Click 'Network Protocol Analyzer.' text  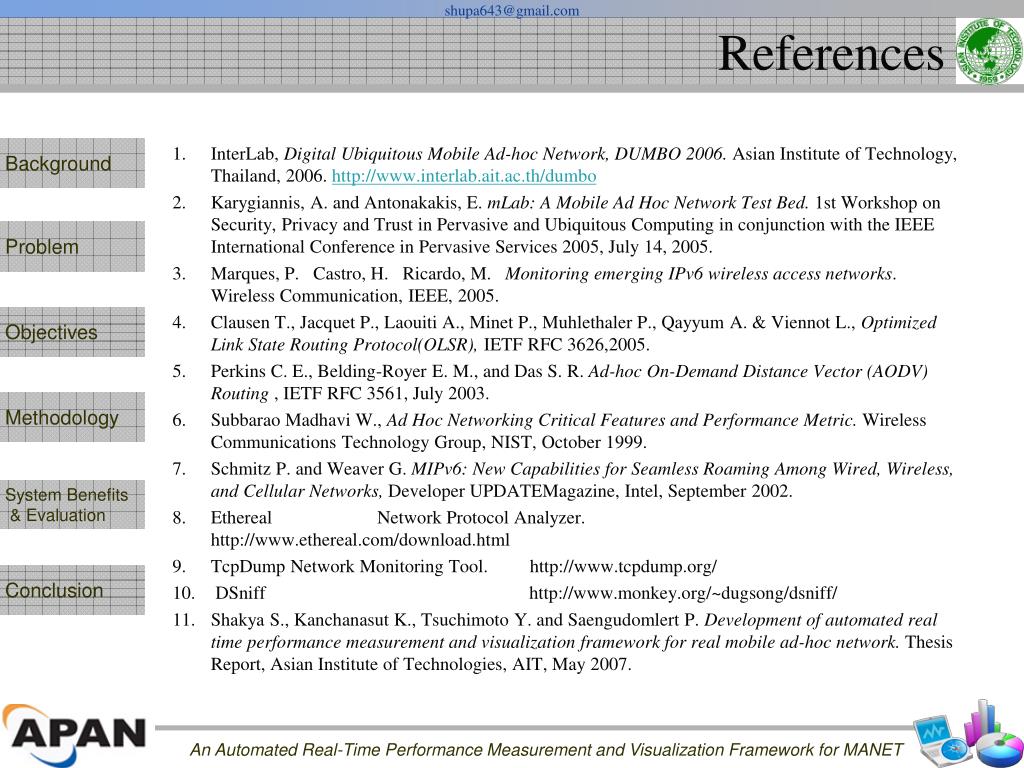(481, 518)
